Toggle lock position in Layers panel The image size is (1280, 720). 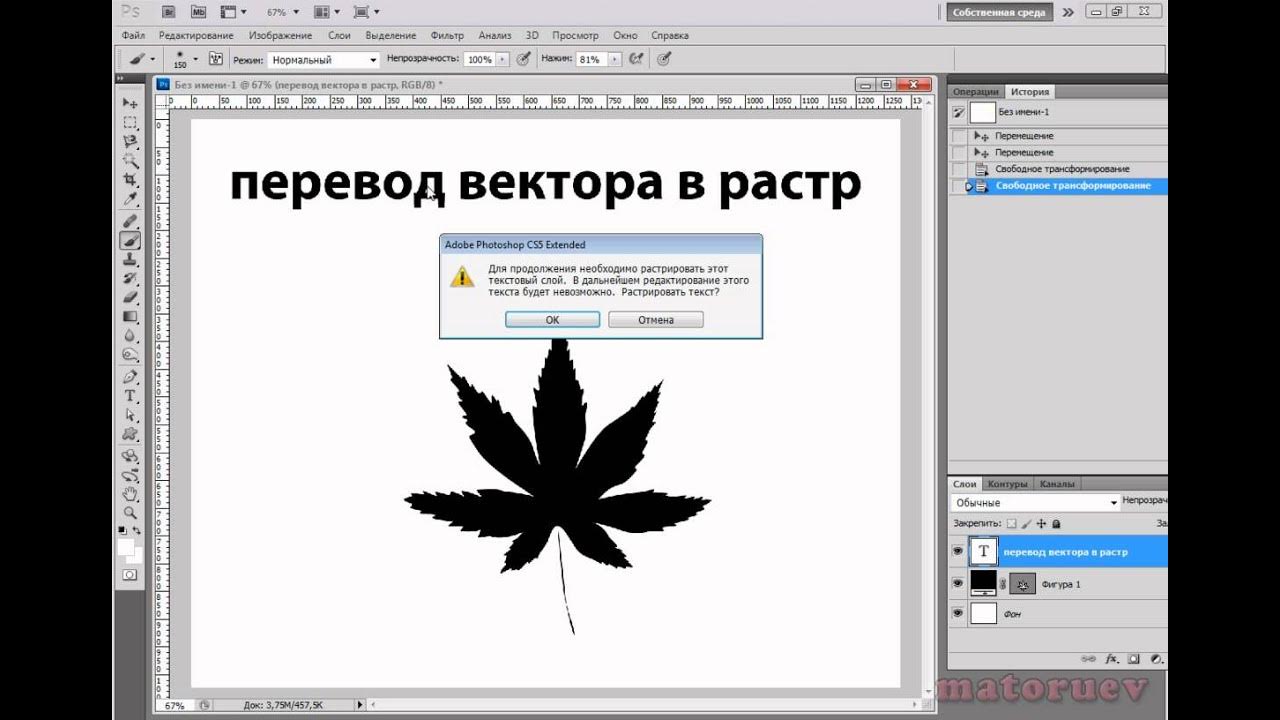pos(1041,523)
